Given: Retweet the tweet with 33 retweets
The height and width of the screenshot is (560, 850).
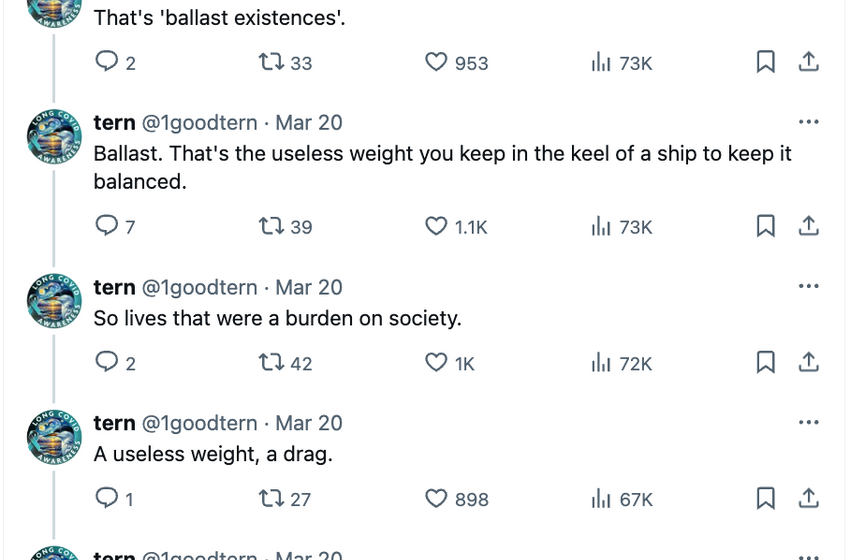Looking at the screenshot, I should pos(285,62).
